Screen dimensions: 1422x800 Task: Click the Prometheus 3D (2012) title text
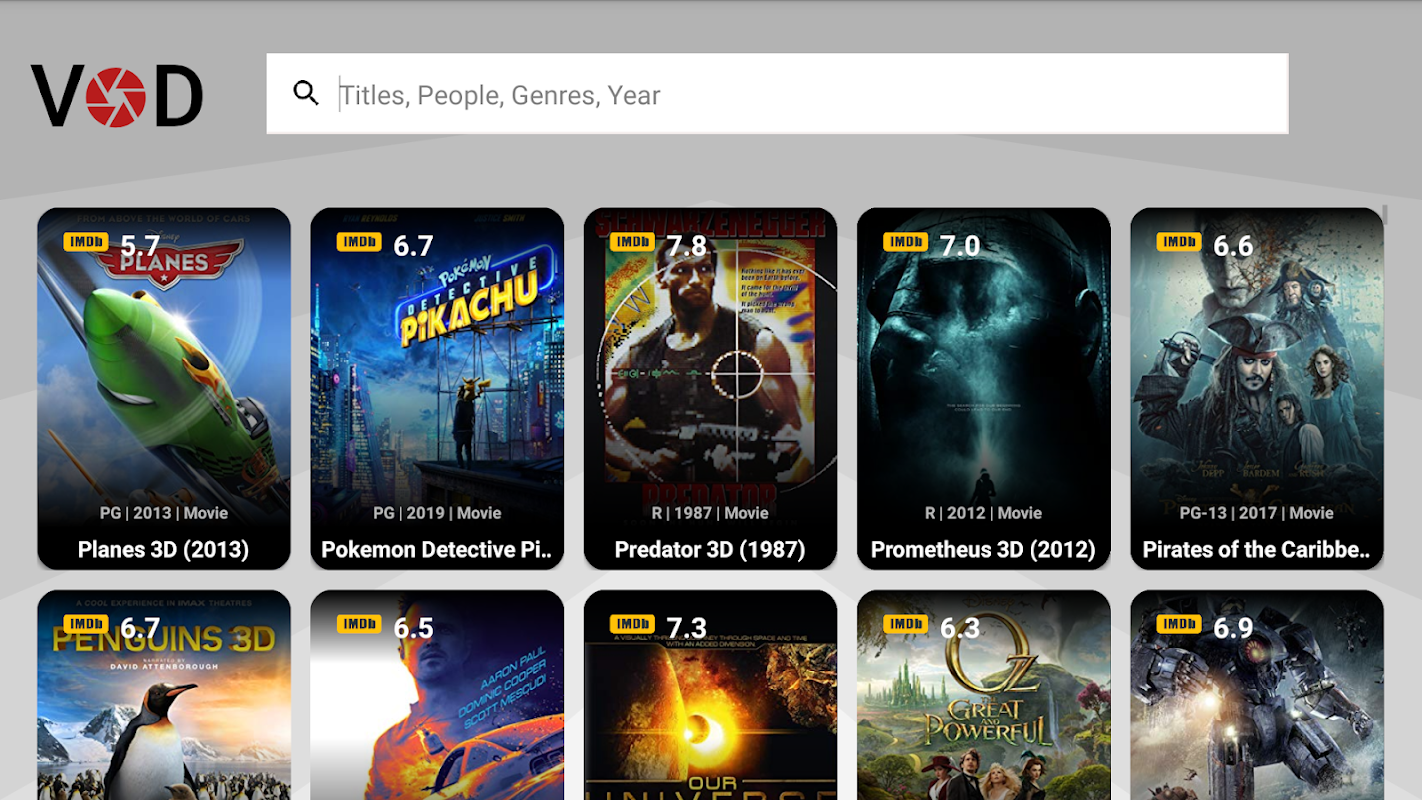coord(984,549)
